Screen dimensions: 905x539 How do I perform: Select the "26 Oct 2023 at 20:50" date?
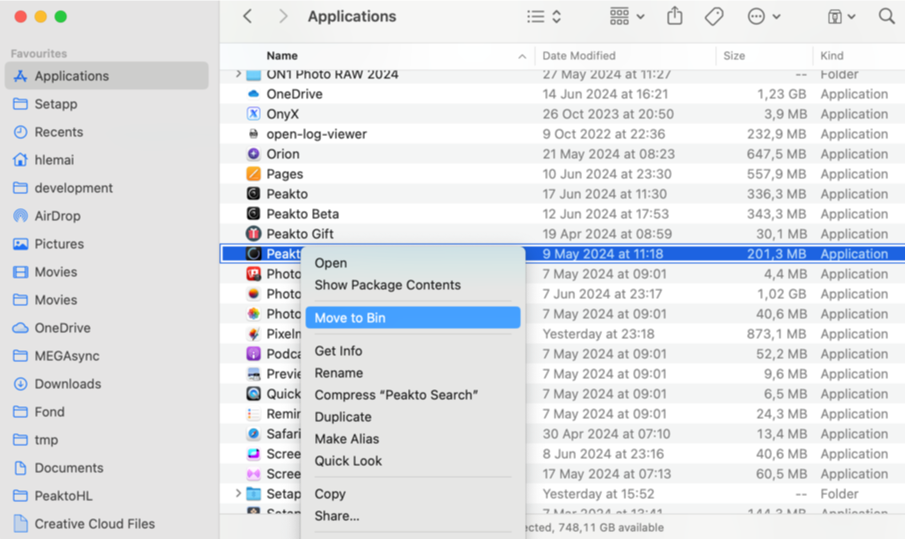[608, 114]
